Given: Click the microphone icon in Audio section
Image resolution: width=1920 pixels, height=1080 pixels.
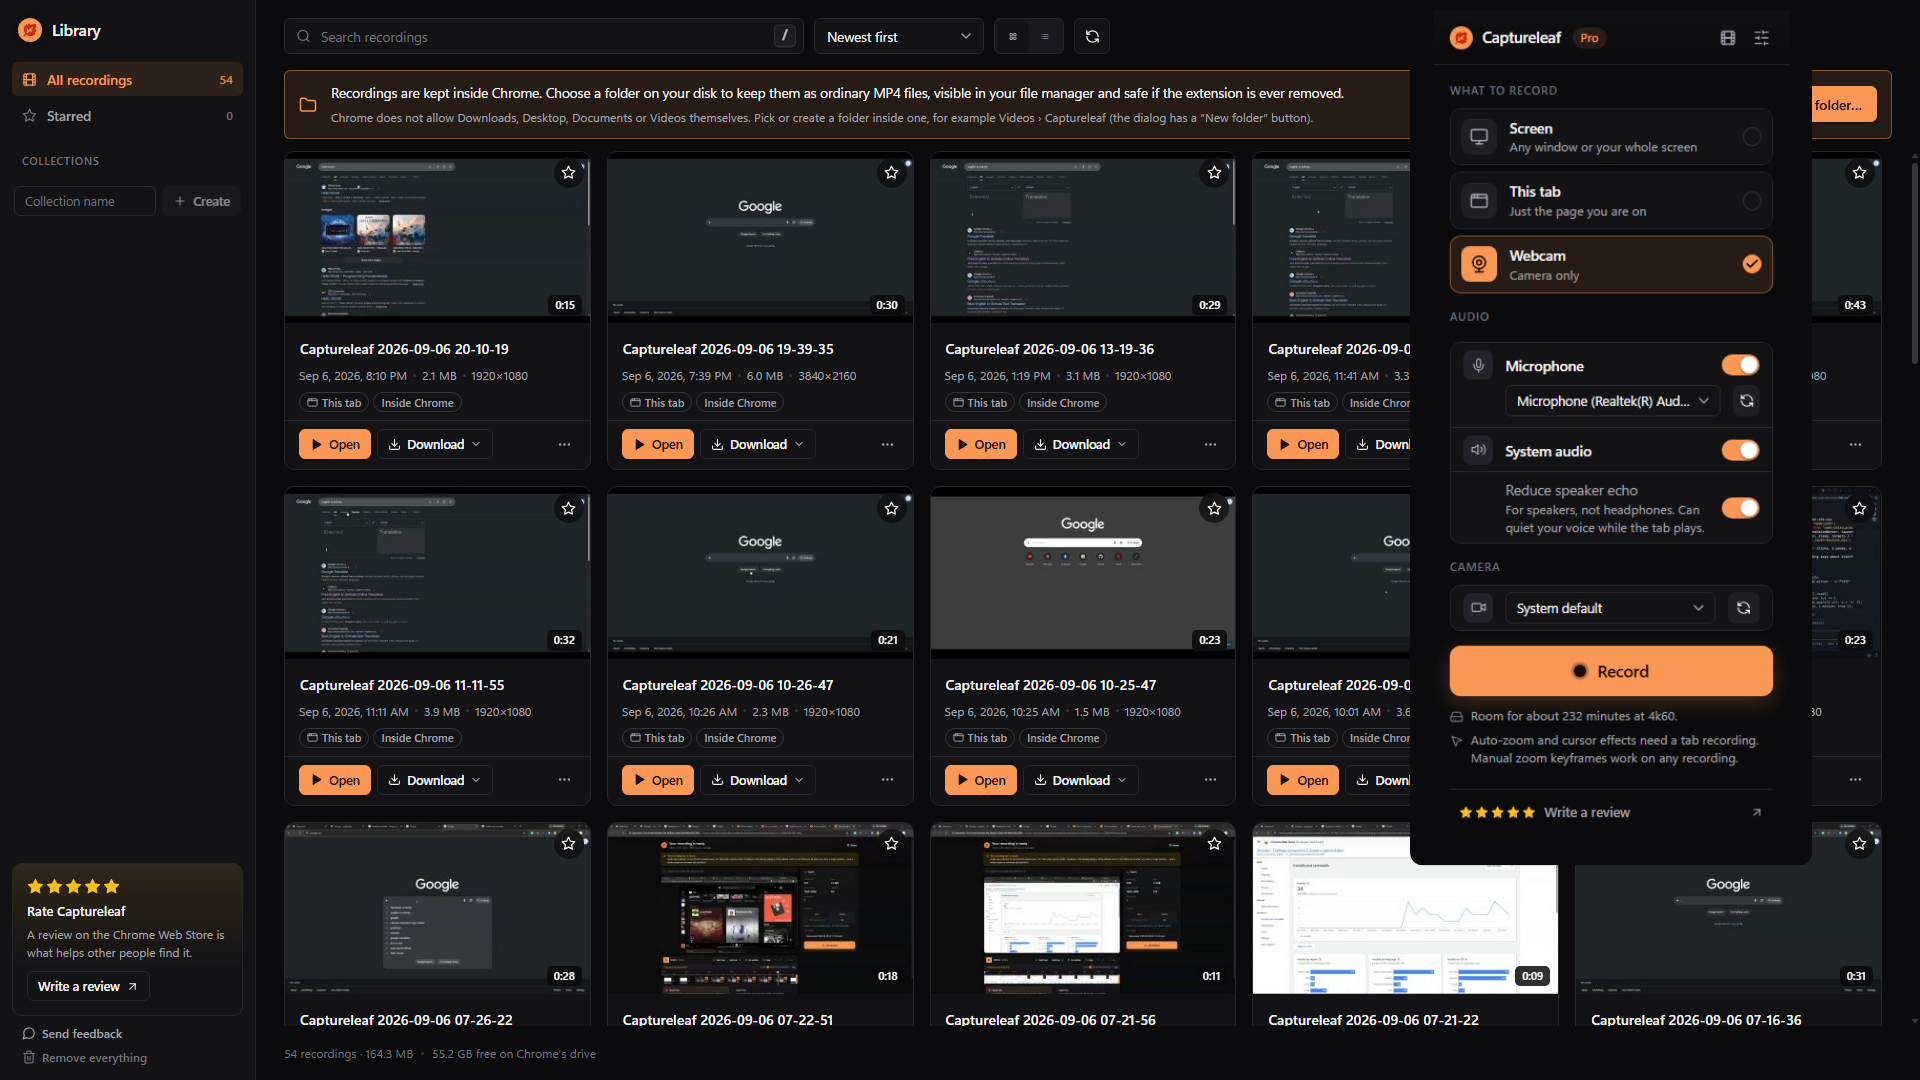Looking at the screenshot, I should (x=1478, y=366).
